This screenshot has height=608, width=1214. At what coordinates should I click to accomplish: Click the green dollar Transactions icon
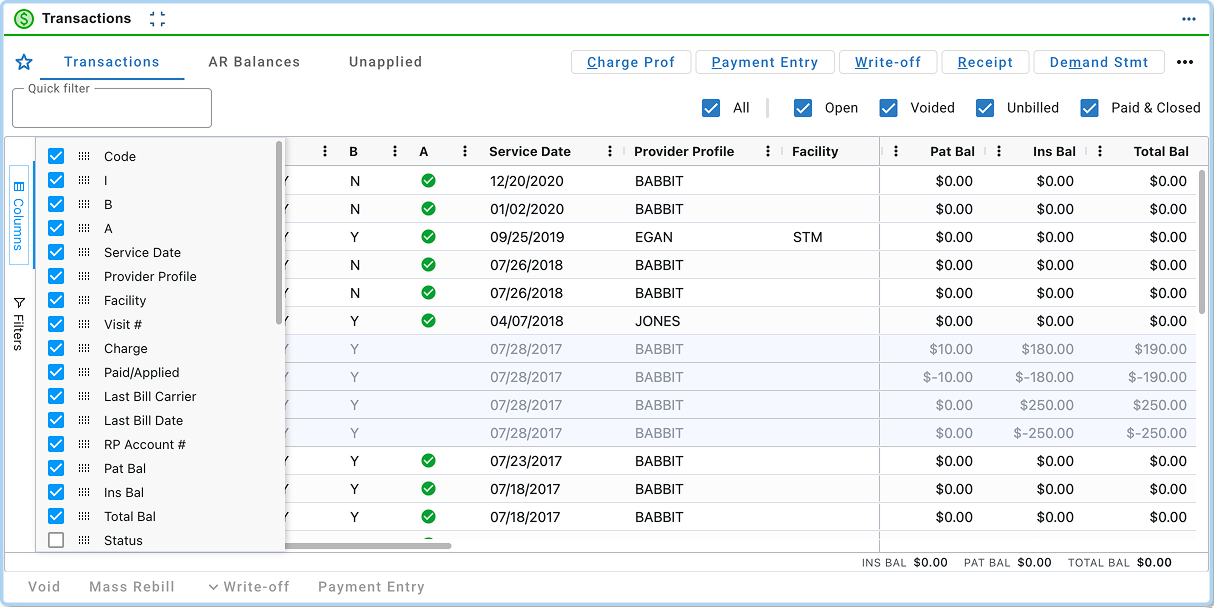click(x=24, y=19)
